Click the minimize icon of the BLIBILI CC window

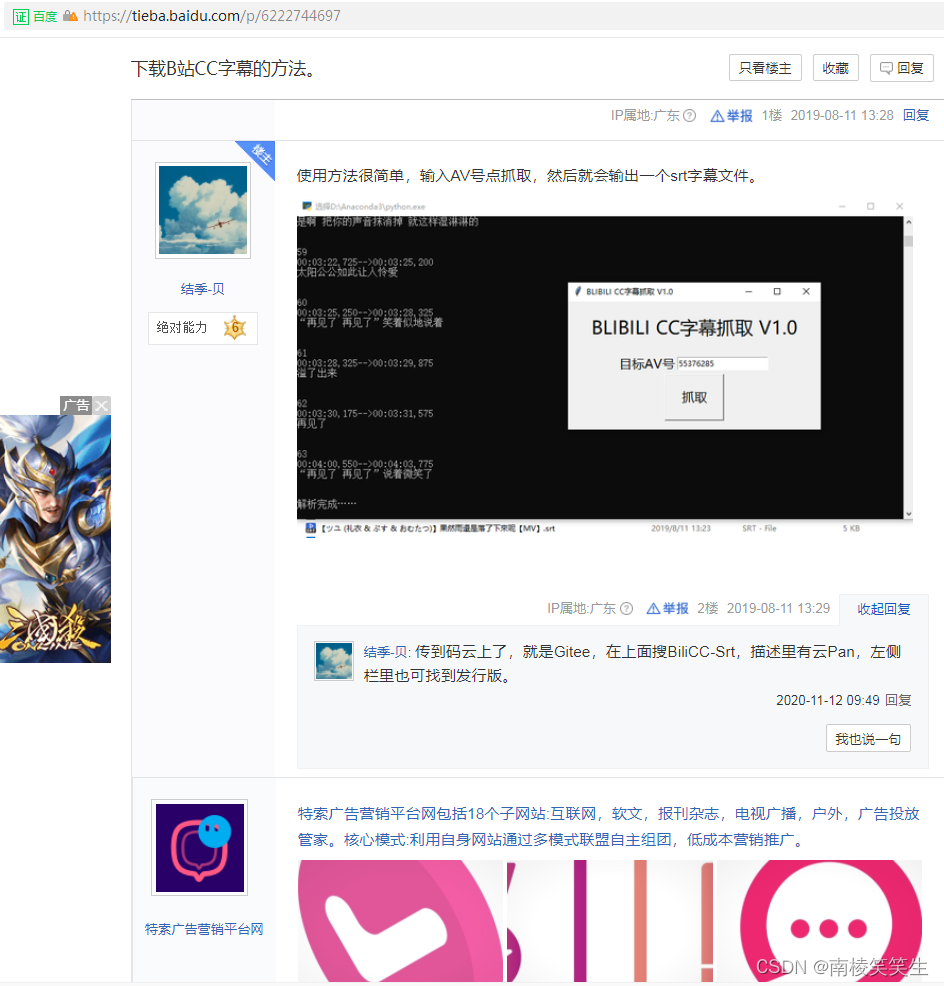coord(748,292)
